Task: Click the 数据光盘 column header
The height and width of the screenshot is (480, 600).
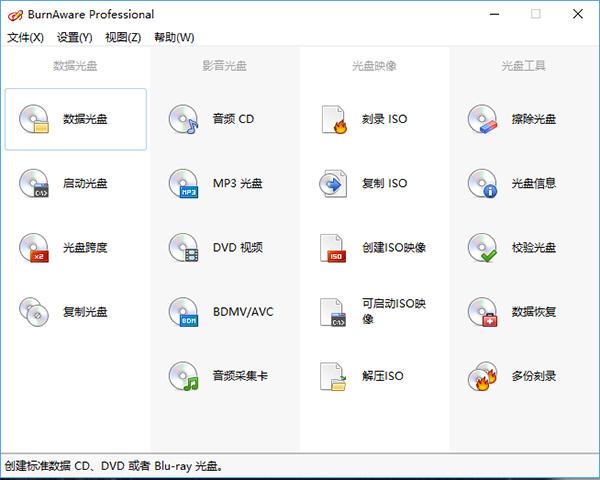Action: click(x=75, y=66)
